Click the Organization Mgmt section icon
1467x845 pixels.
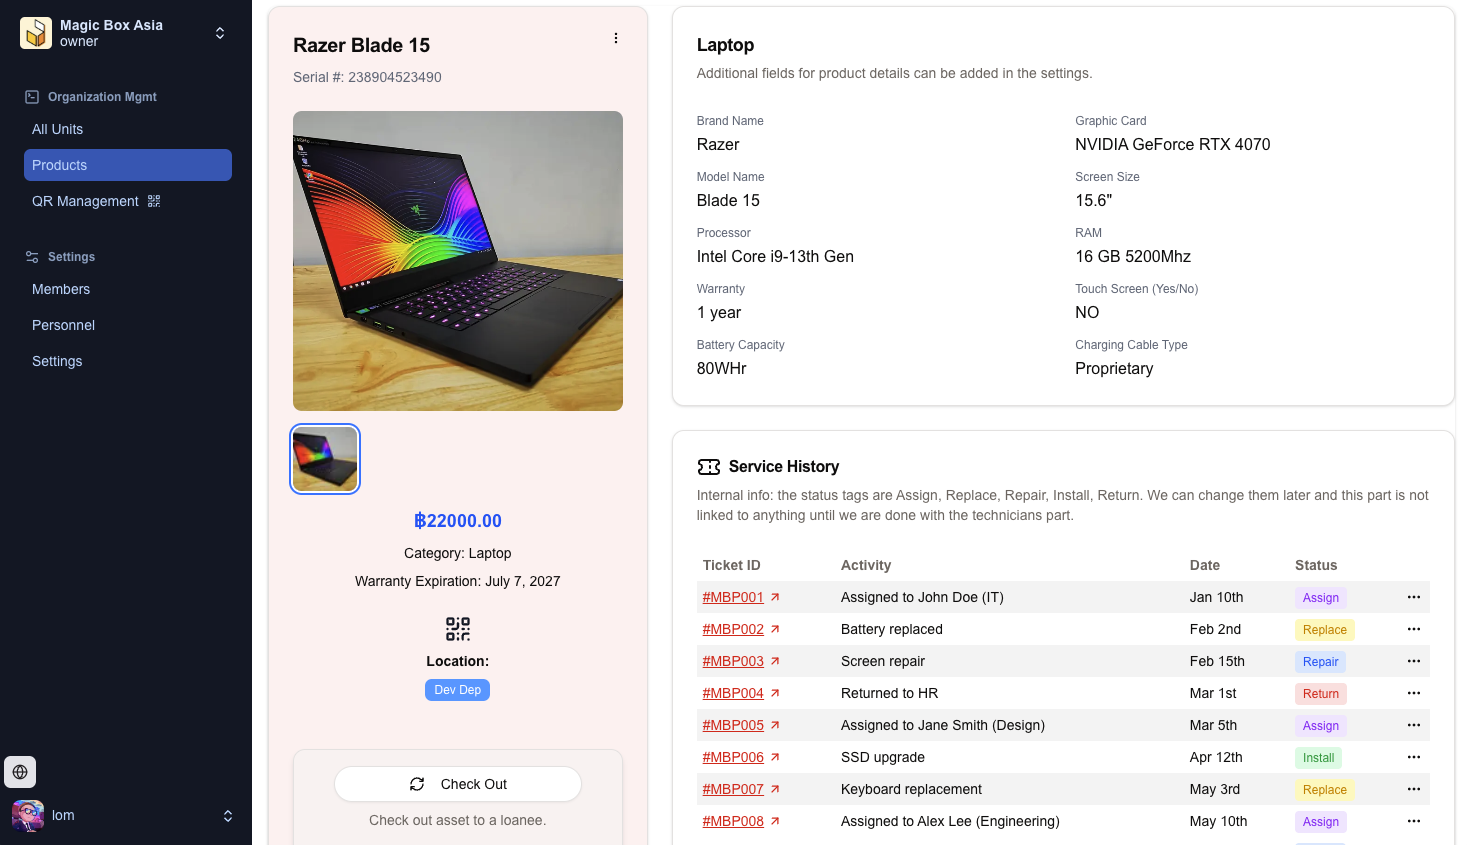[x=31, y=96]
